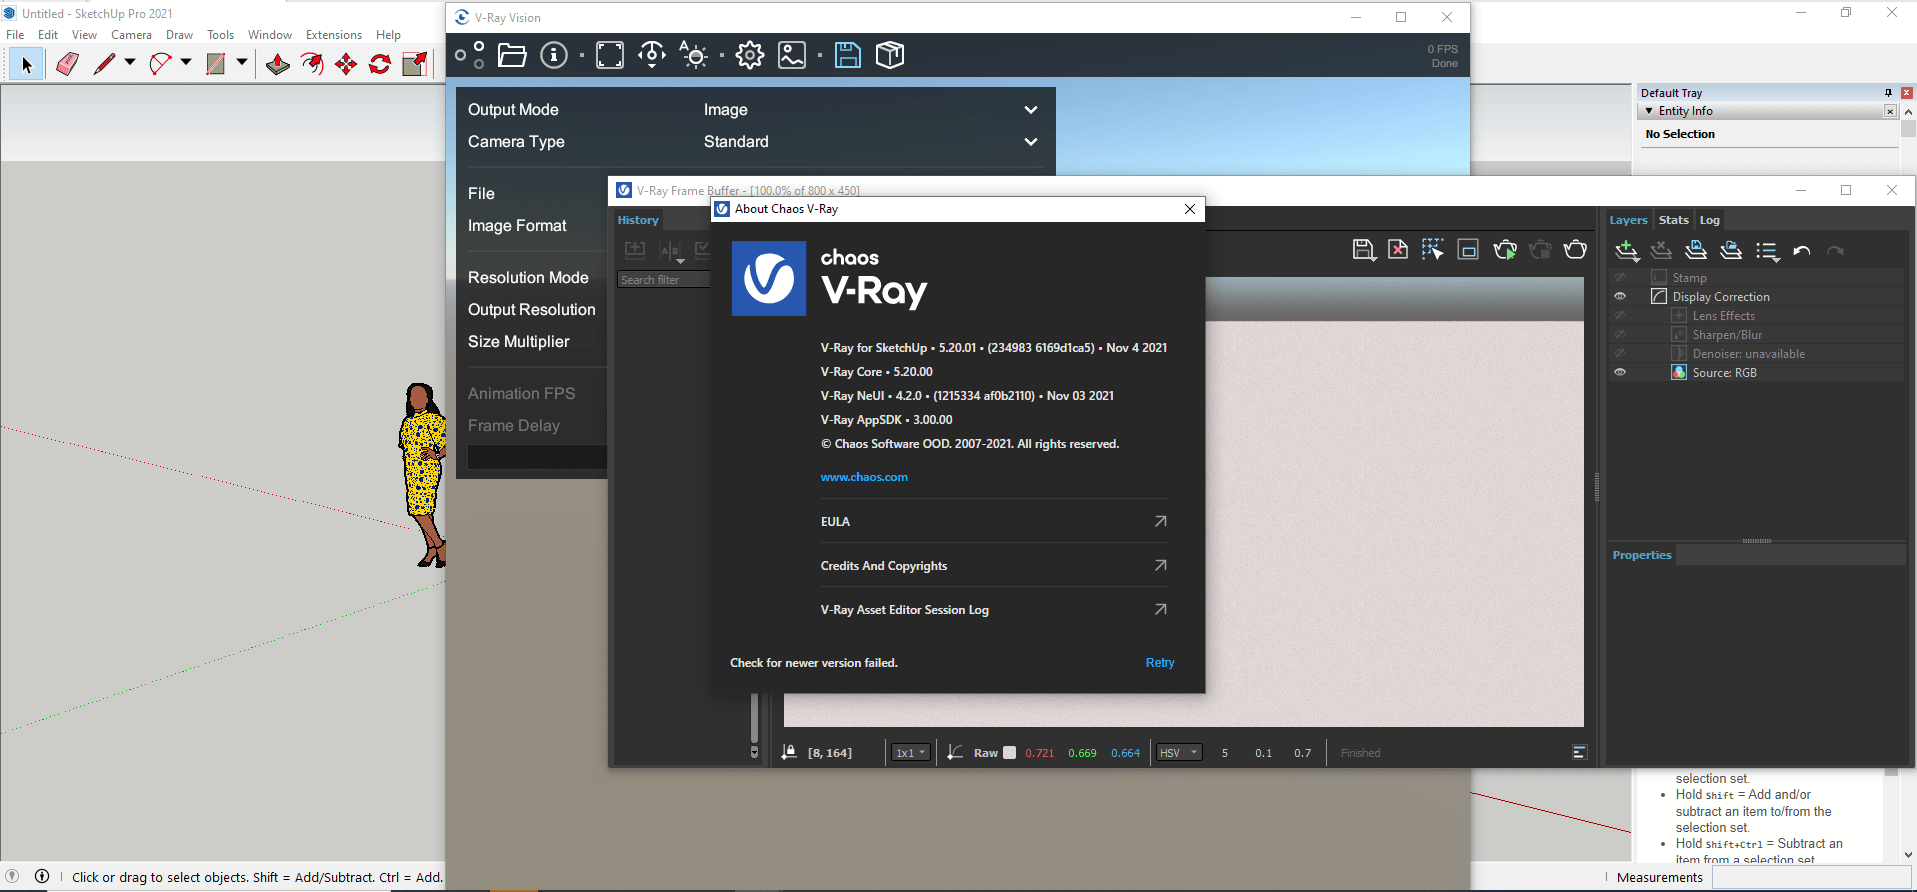The height and width of the screenshot is (892, 1917).
Task: Open the Output Mode Image dropdown
Action: pyautogui.click(x=870, y=110)
